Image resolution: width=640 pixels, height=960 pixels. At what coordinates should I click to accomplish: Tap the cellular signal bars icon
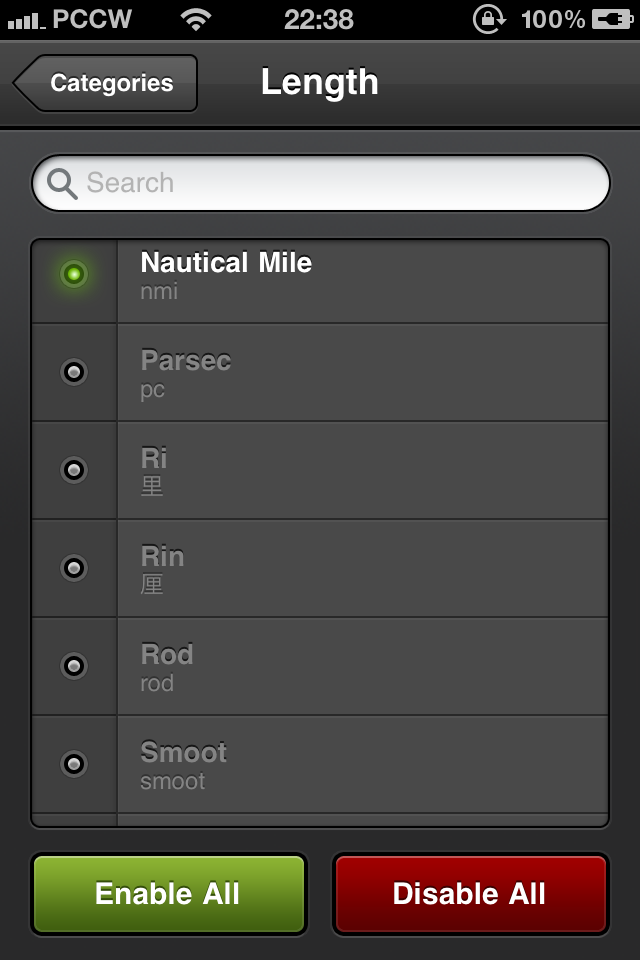26,23
